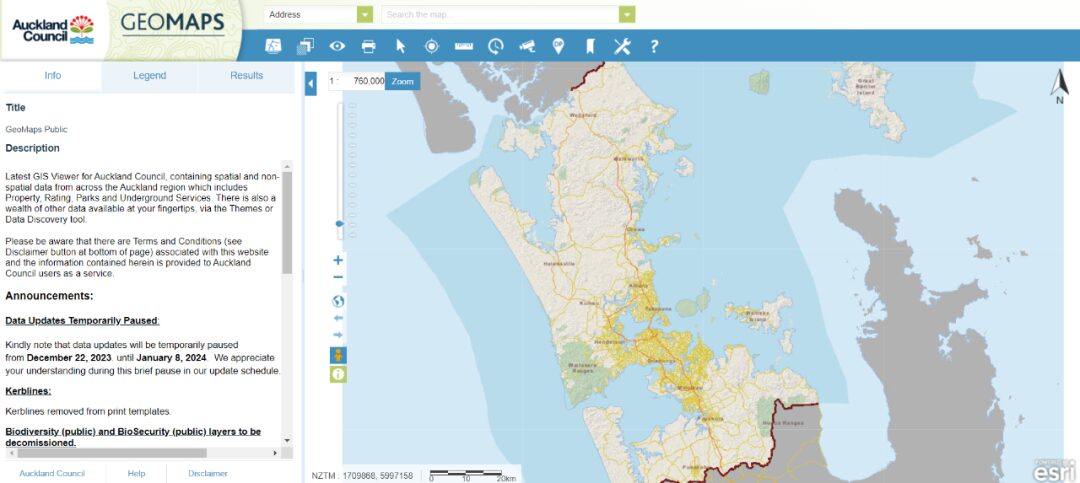Click the 'Kerblines:' heading text
Screen dimensions: 1080x483
[28, 391]
